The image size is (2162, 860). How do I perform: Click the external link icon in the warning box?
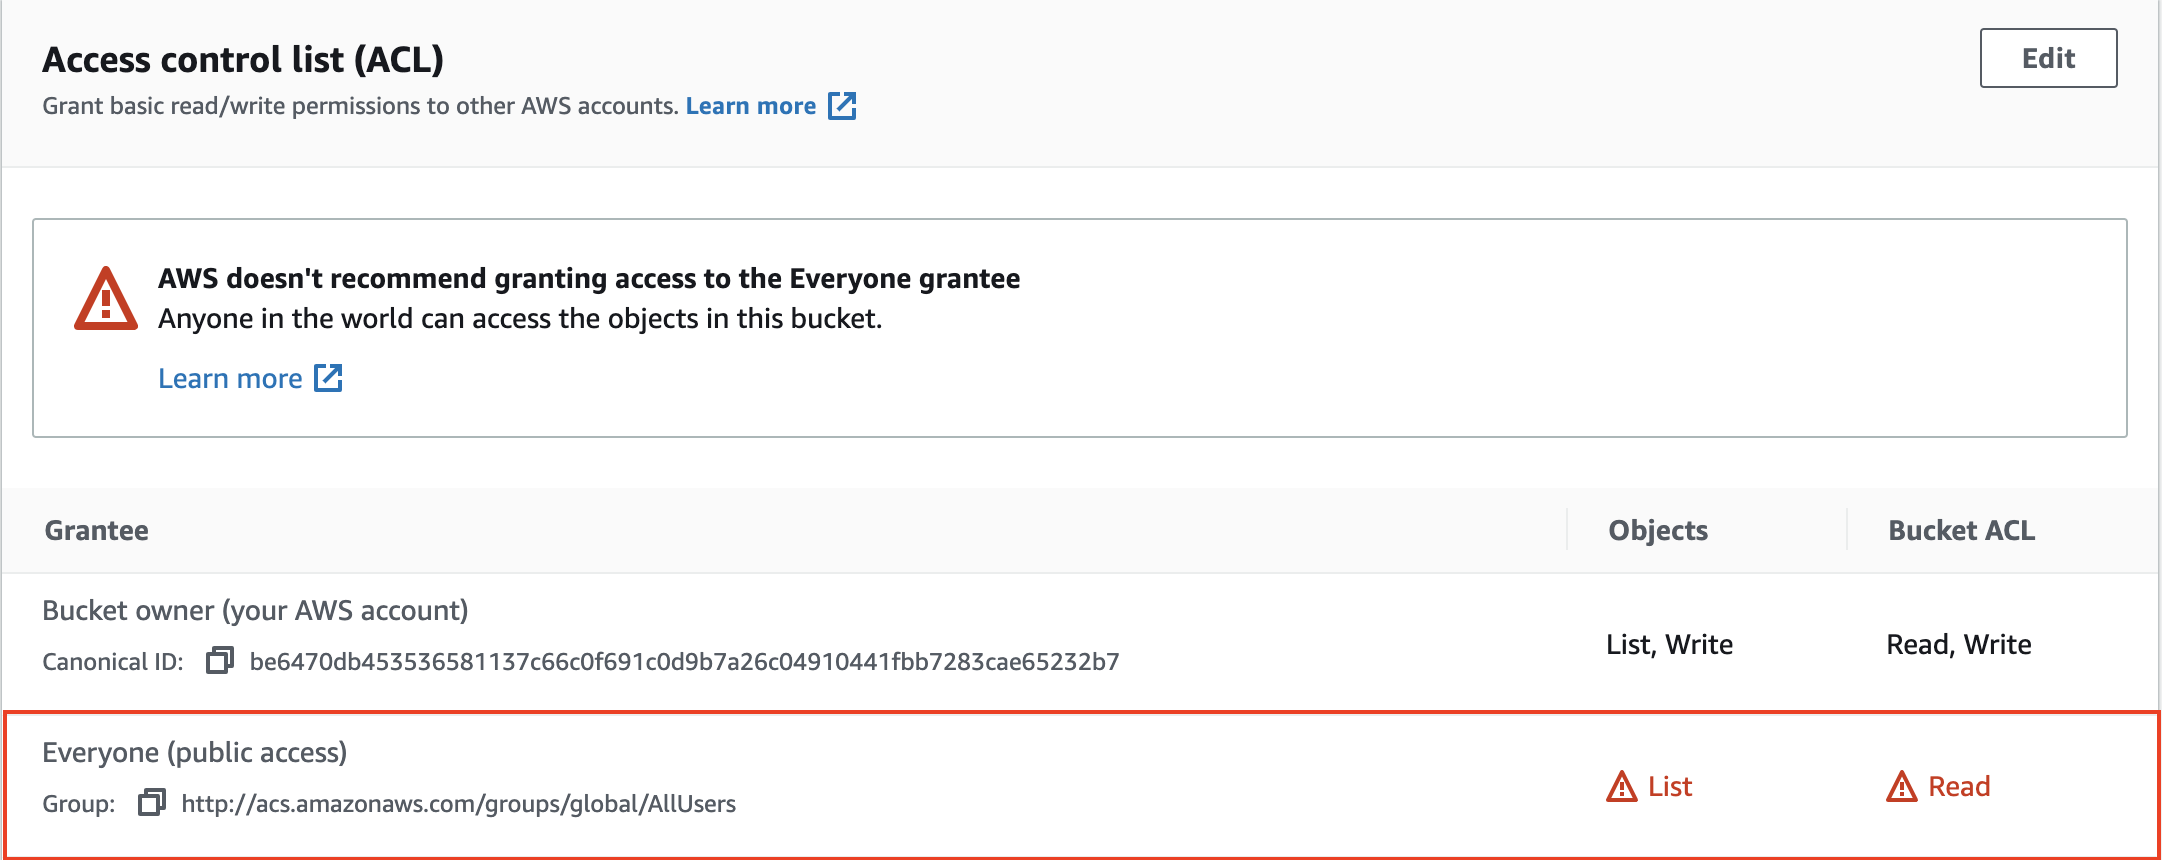click(328, 378)
